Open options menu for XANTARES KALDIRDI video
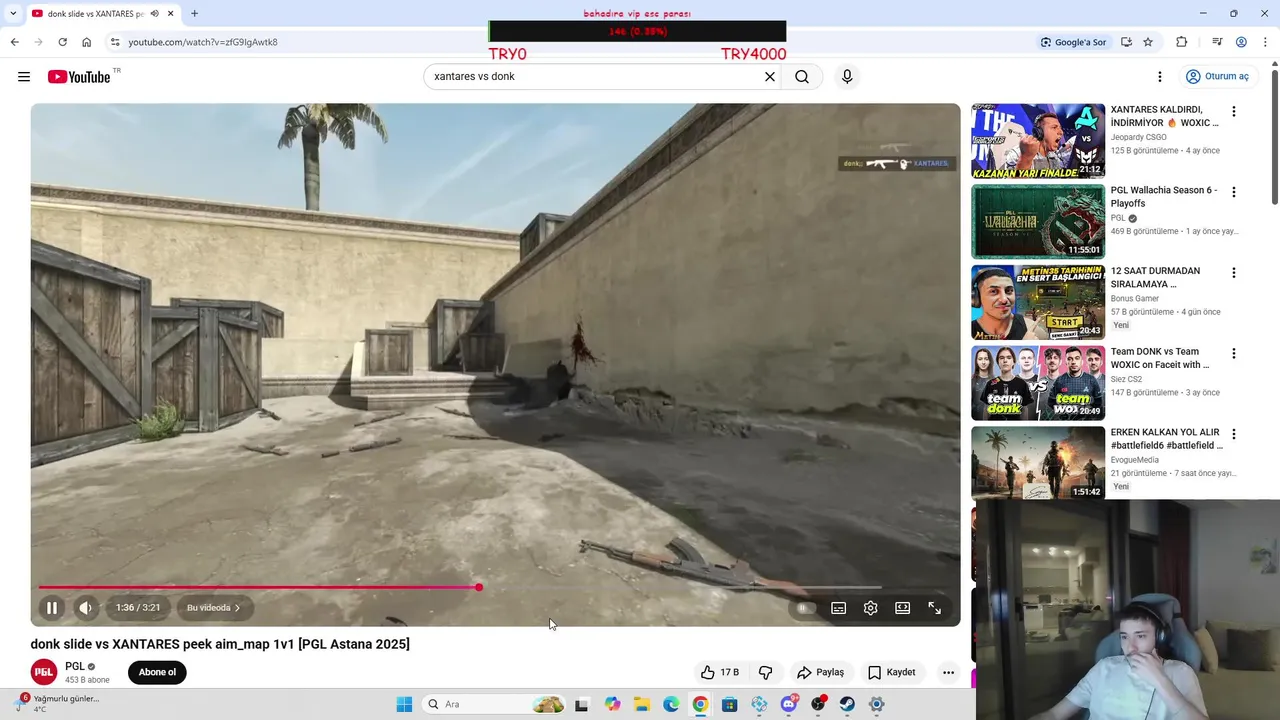 (1234, 112)
